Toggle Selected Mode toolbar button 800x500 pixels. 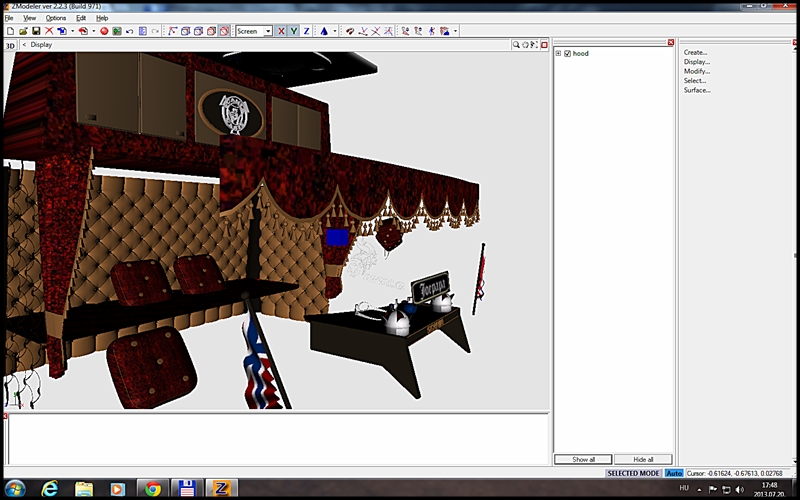click(224, 31)
